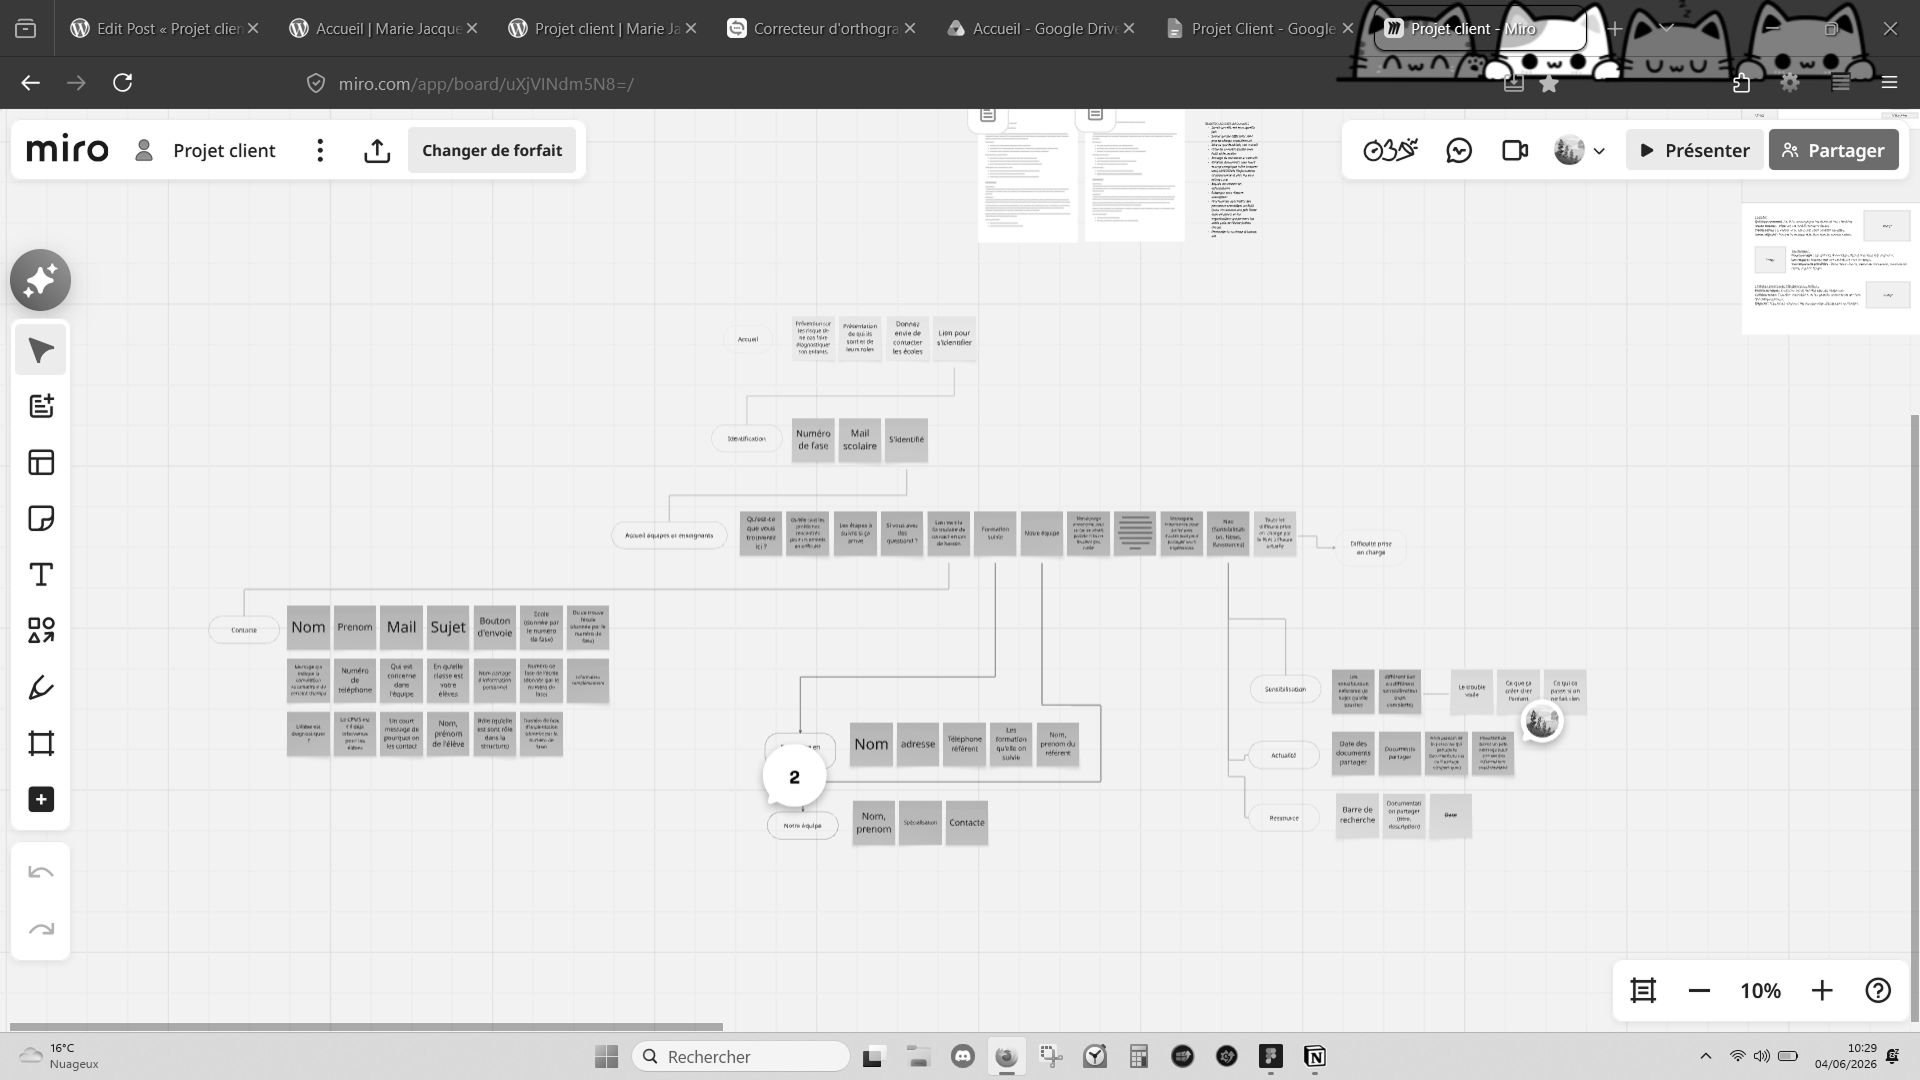The image size is (1920, 1080).
Task: Open the help question mark
Action: 1878,990
